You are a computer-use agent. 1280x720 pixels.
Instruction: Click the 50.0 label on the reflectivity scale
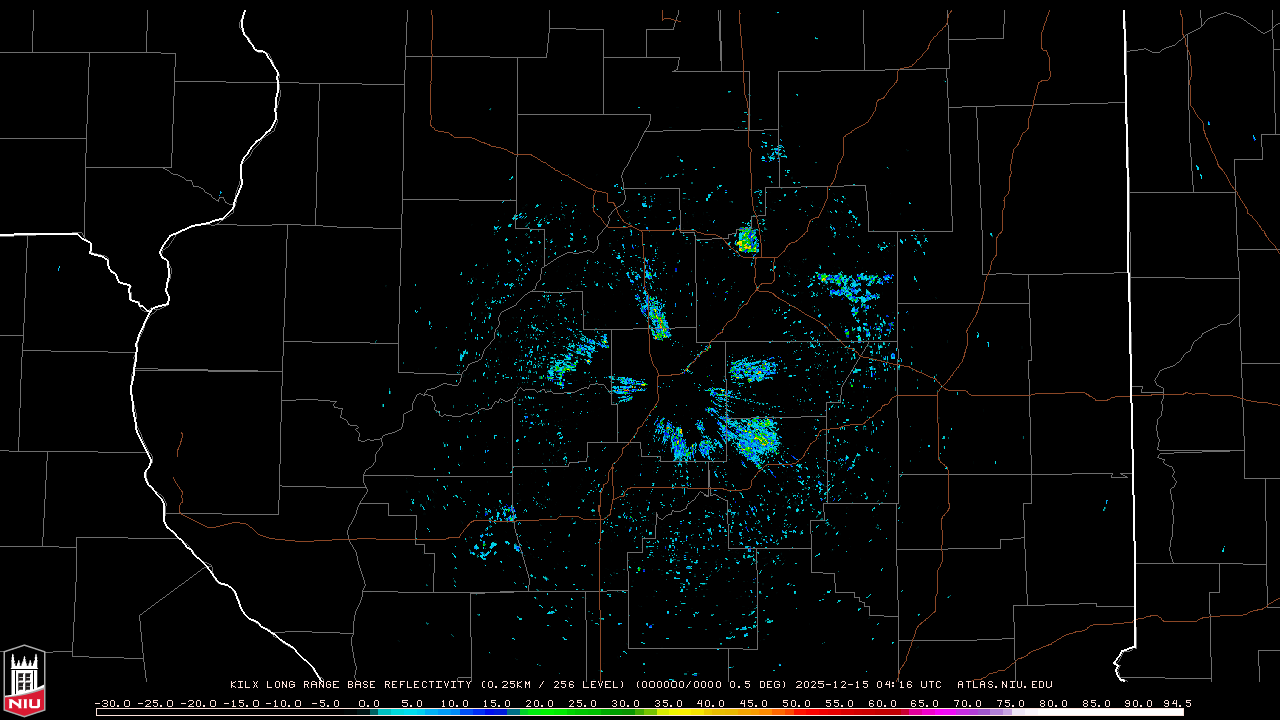796,703
